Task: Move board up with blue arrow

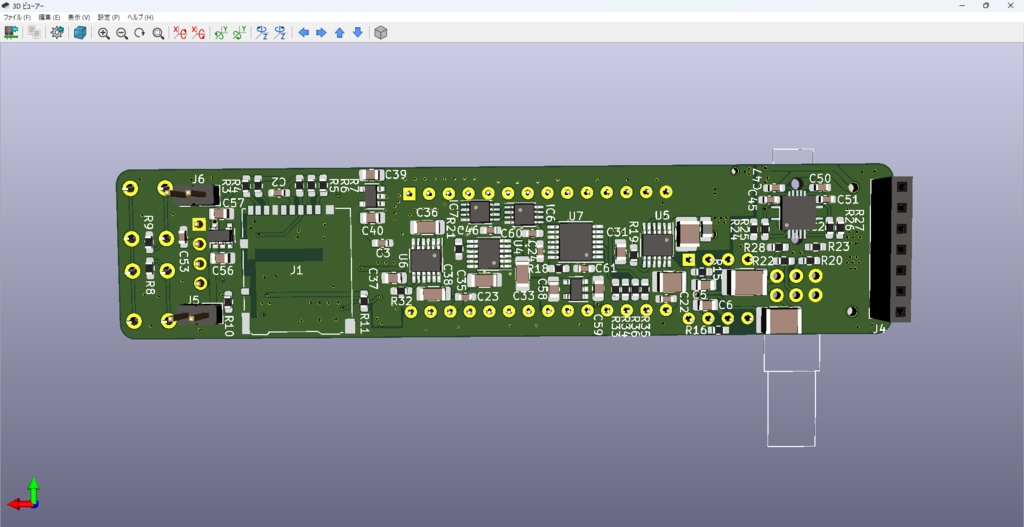Action: pyautogui.click(x=340, y=33)
